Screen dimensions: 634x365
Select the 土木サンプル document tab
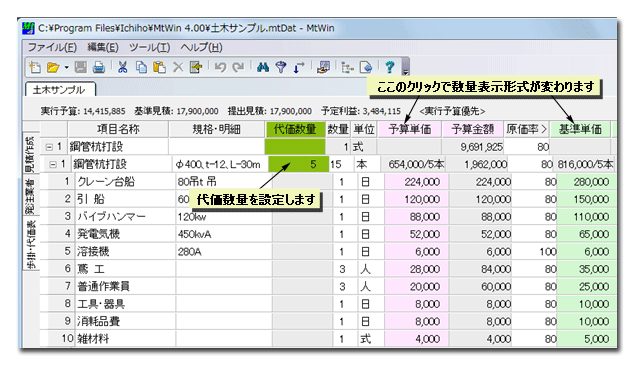61,89
